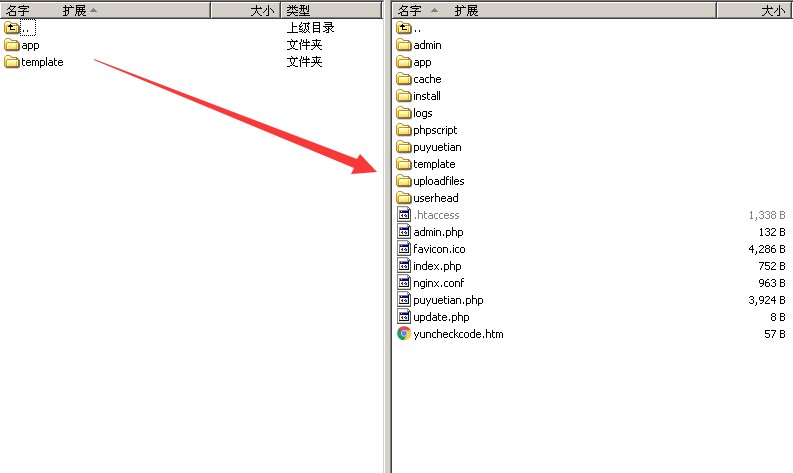Click the logs folder icon

point(404,113)
